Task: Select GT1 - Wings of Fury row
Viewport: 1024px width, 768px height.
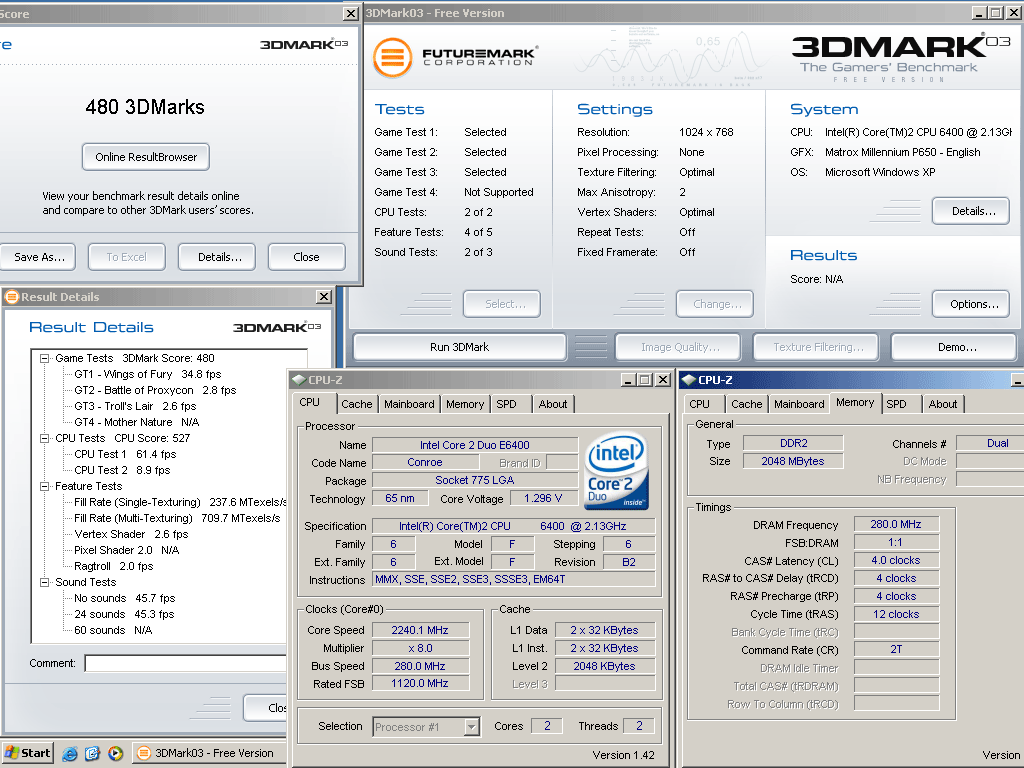Action: (148, 374)
